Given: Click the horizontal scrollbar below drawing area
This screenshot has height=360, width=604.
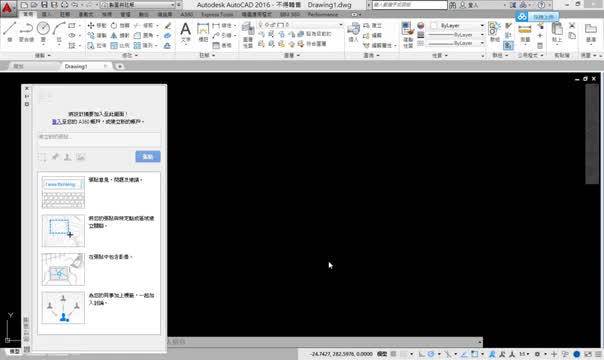Looking at the screenshot, I should pyautogui.click(x=324, y=341).
